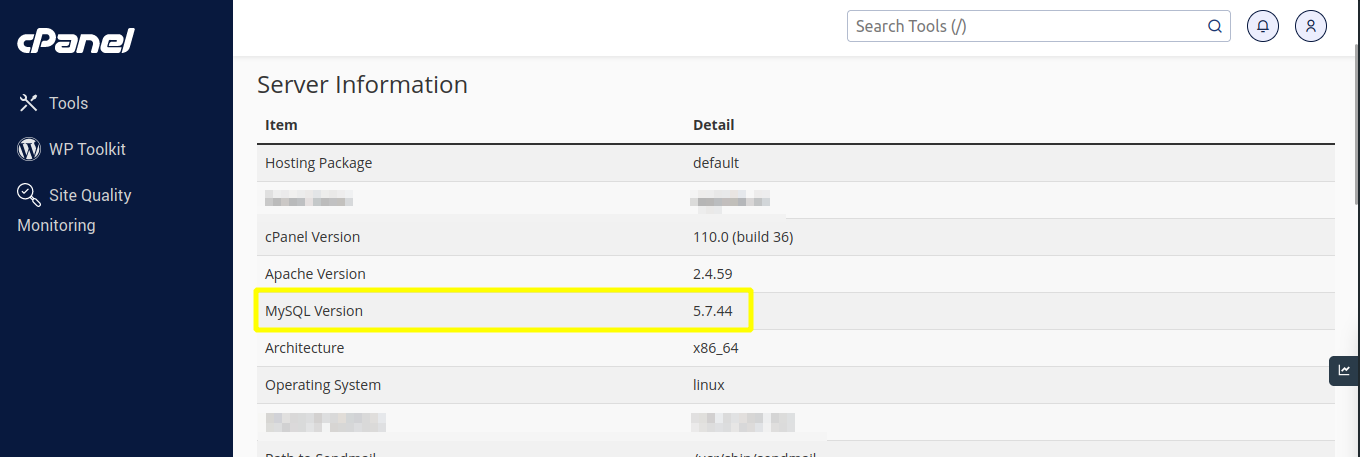Go to Site Quality Monitoring

coord(90,195)
